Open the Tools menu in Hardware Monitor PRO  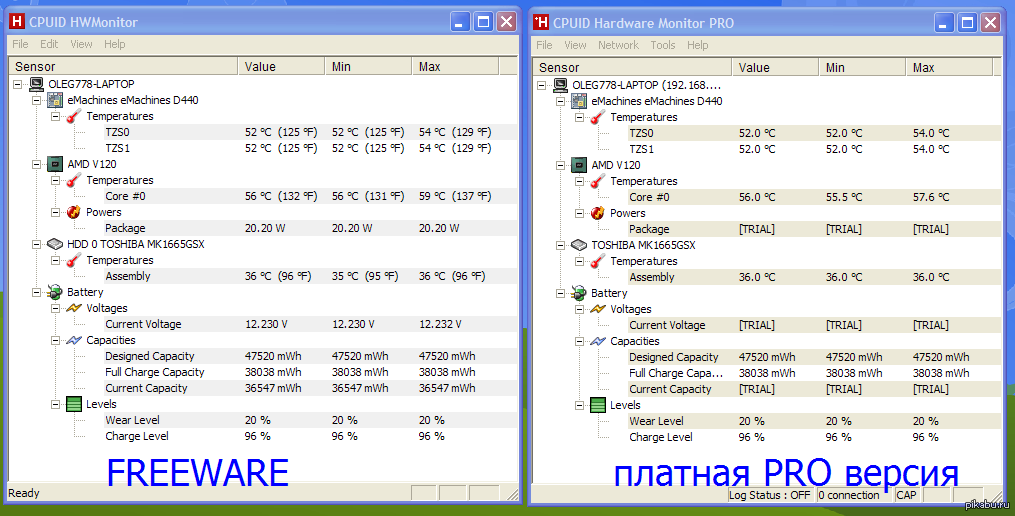click(x=662, y=45)
